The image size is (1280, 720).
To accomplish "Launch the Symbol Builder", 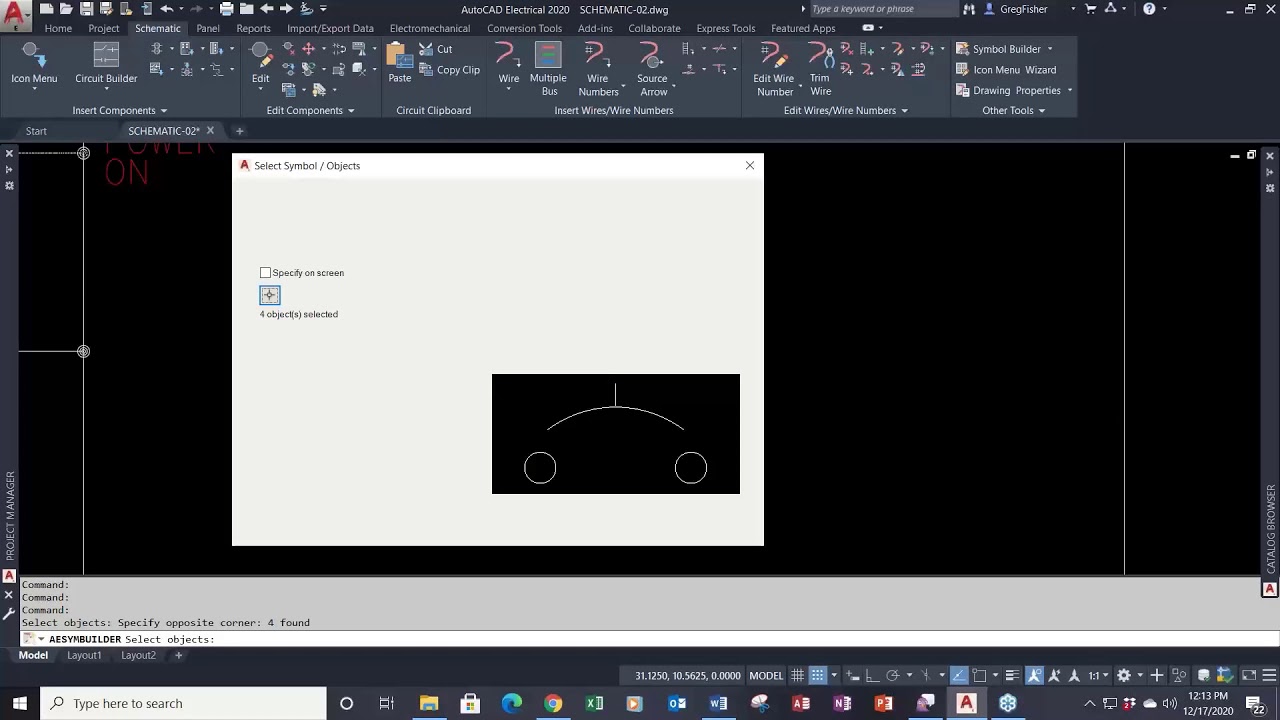I will pos(998,49).
